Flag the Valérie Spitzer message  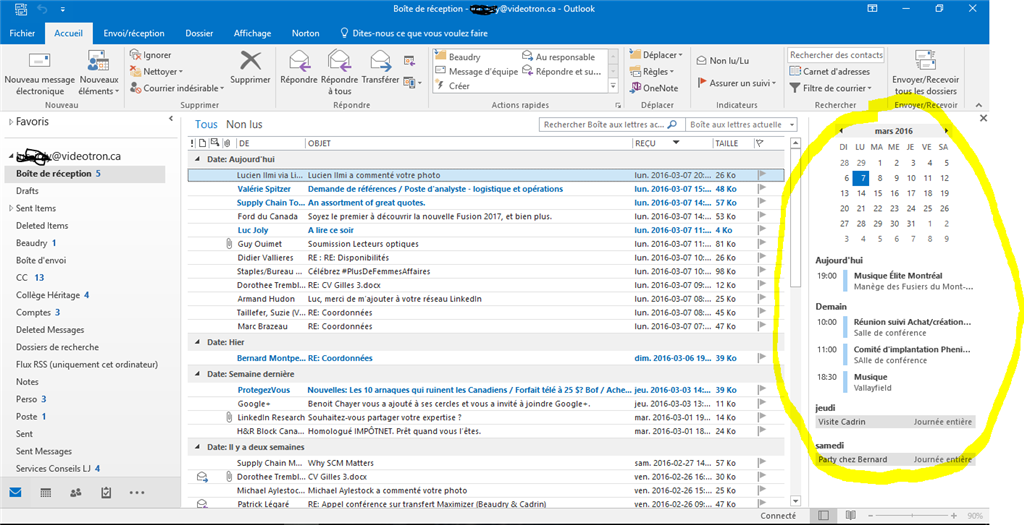pos(761,189)
